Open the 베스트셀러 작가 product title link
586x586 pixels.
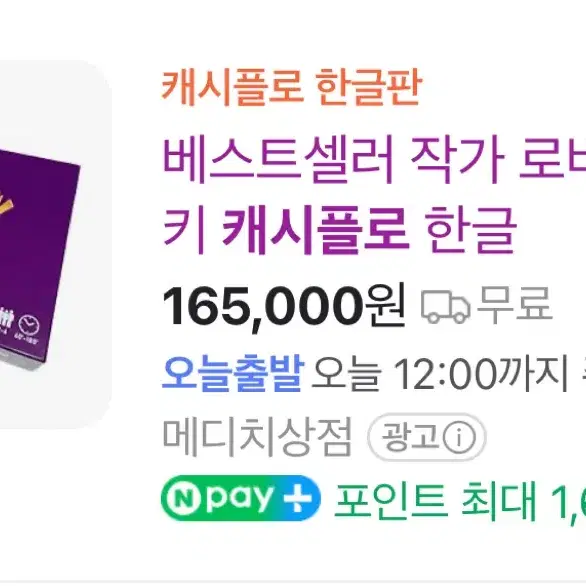374,194
